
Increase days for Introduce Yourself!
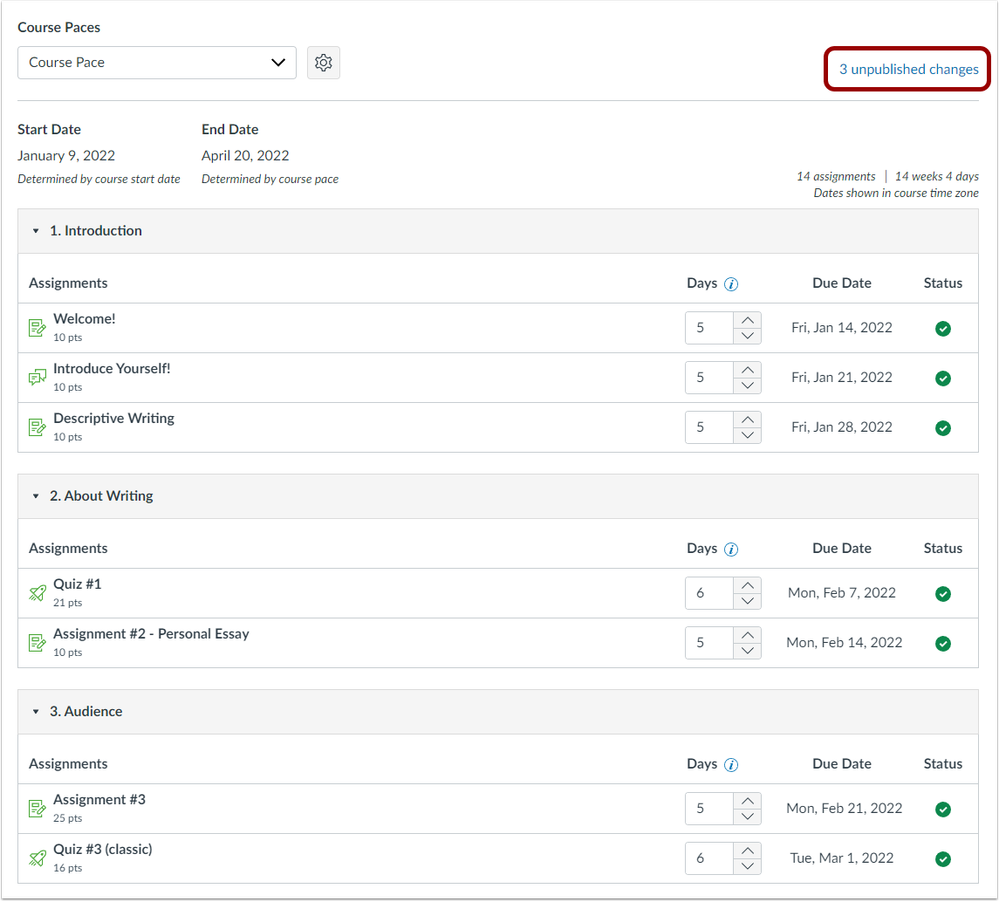click(747, 370)
